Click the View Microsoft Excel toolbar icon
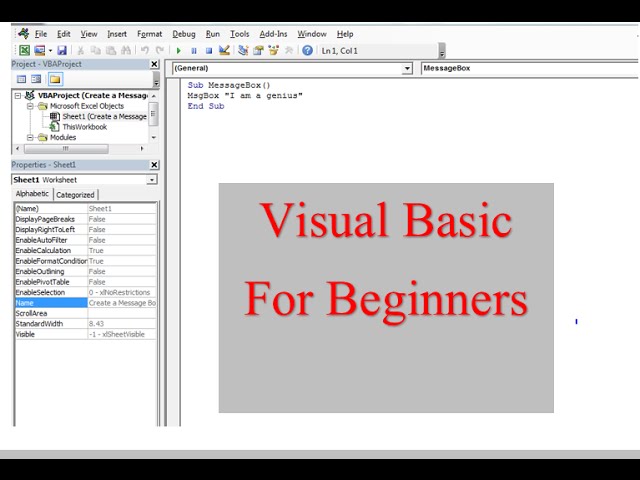This screenshot has width=640, height=480. click(24, 50)
